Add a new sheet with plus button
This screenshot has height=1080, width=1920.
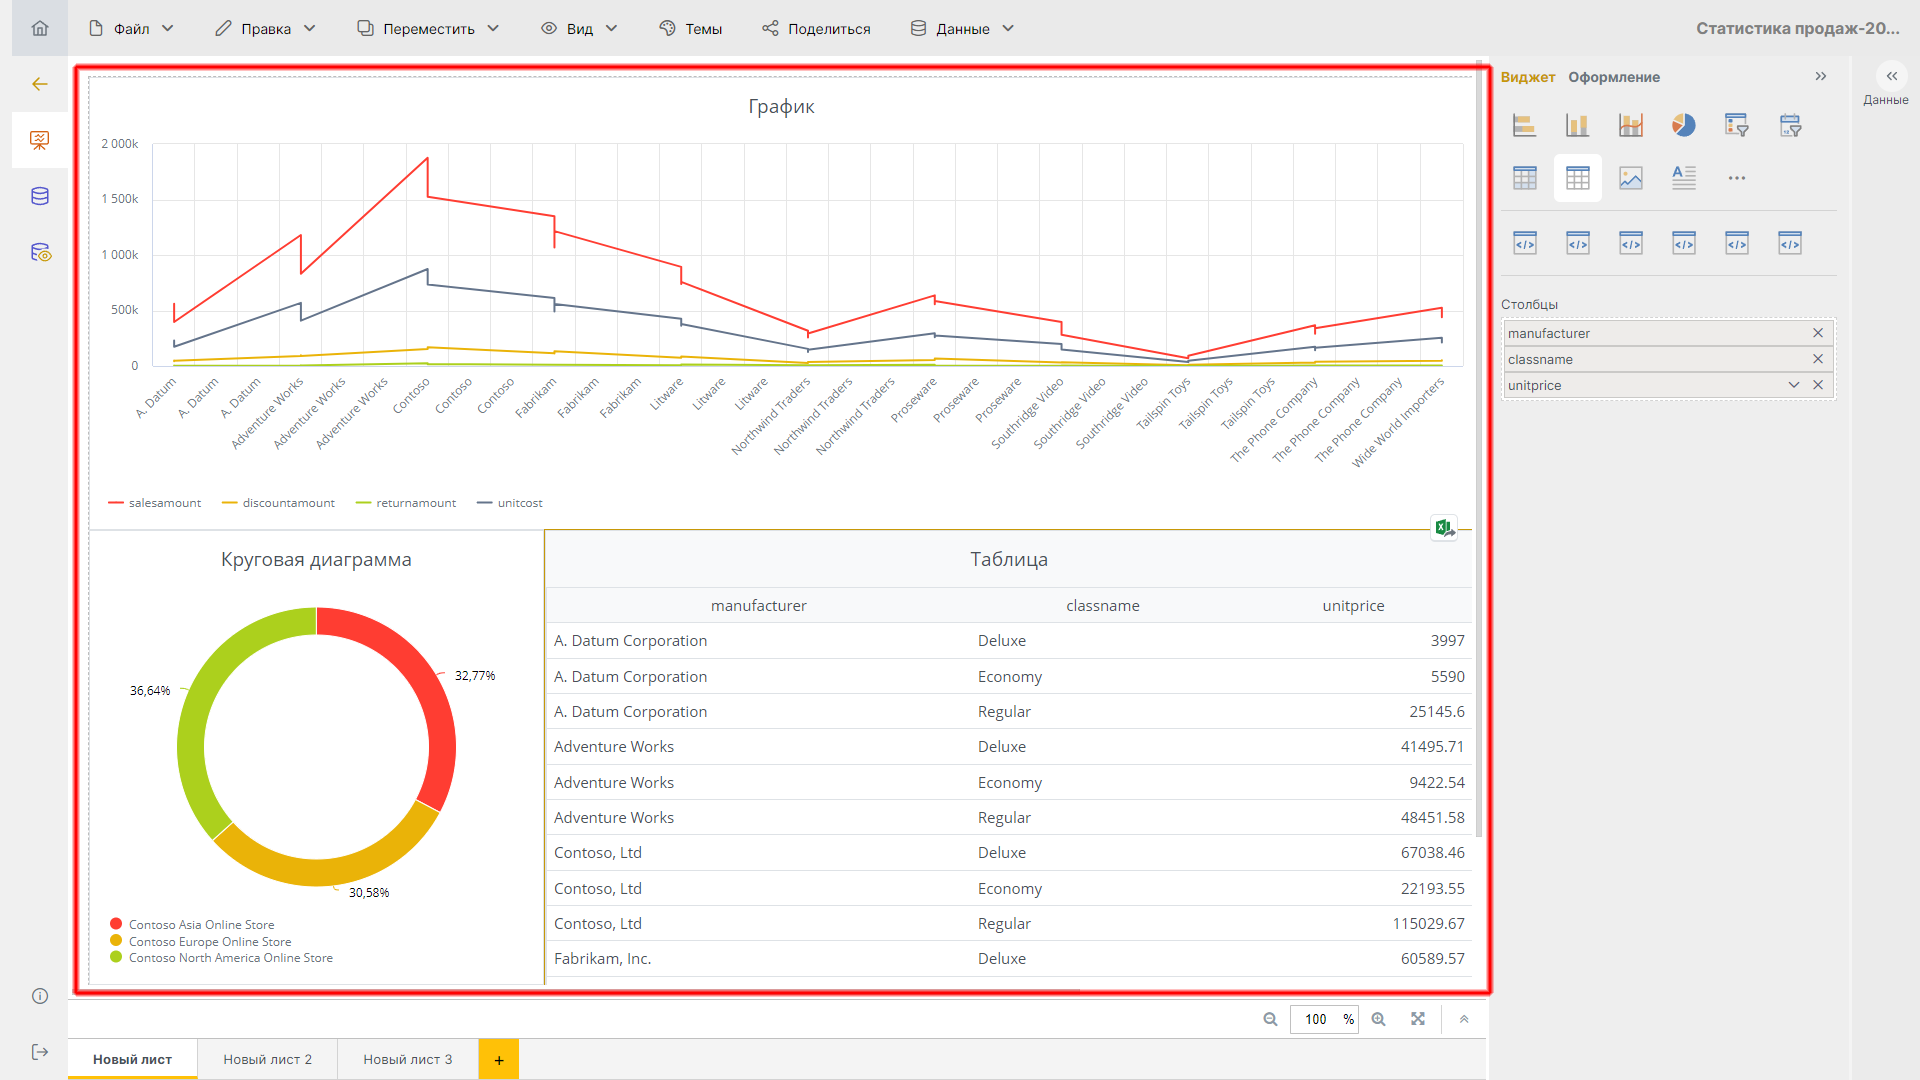[x=498, y=1060]
